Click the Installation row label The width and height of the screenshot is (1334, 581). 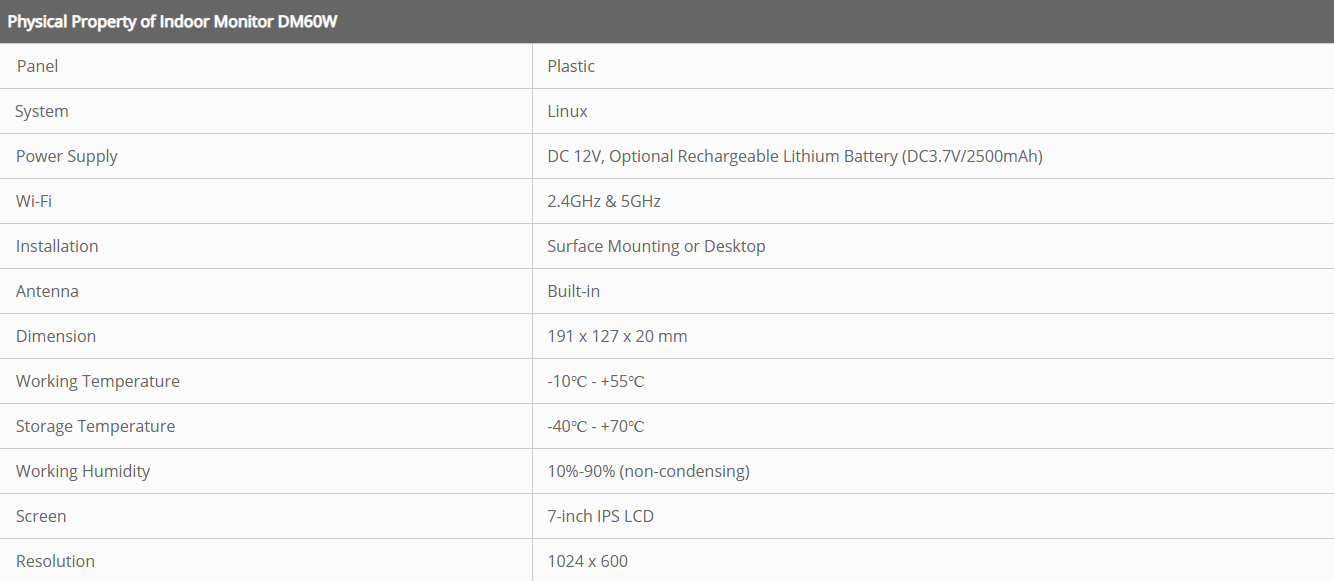coord(57,246)
